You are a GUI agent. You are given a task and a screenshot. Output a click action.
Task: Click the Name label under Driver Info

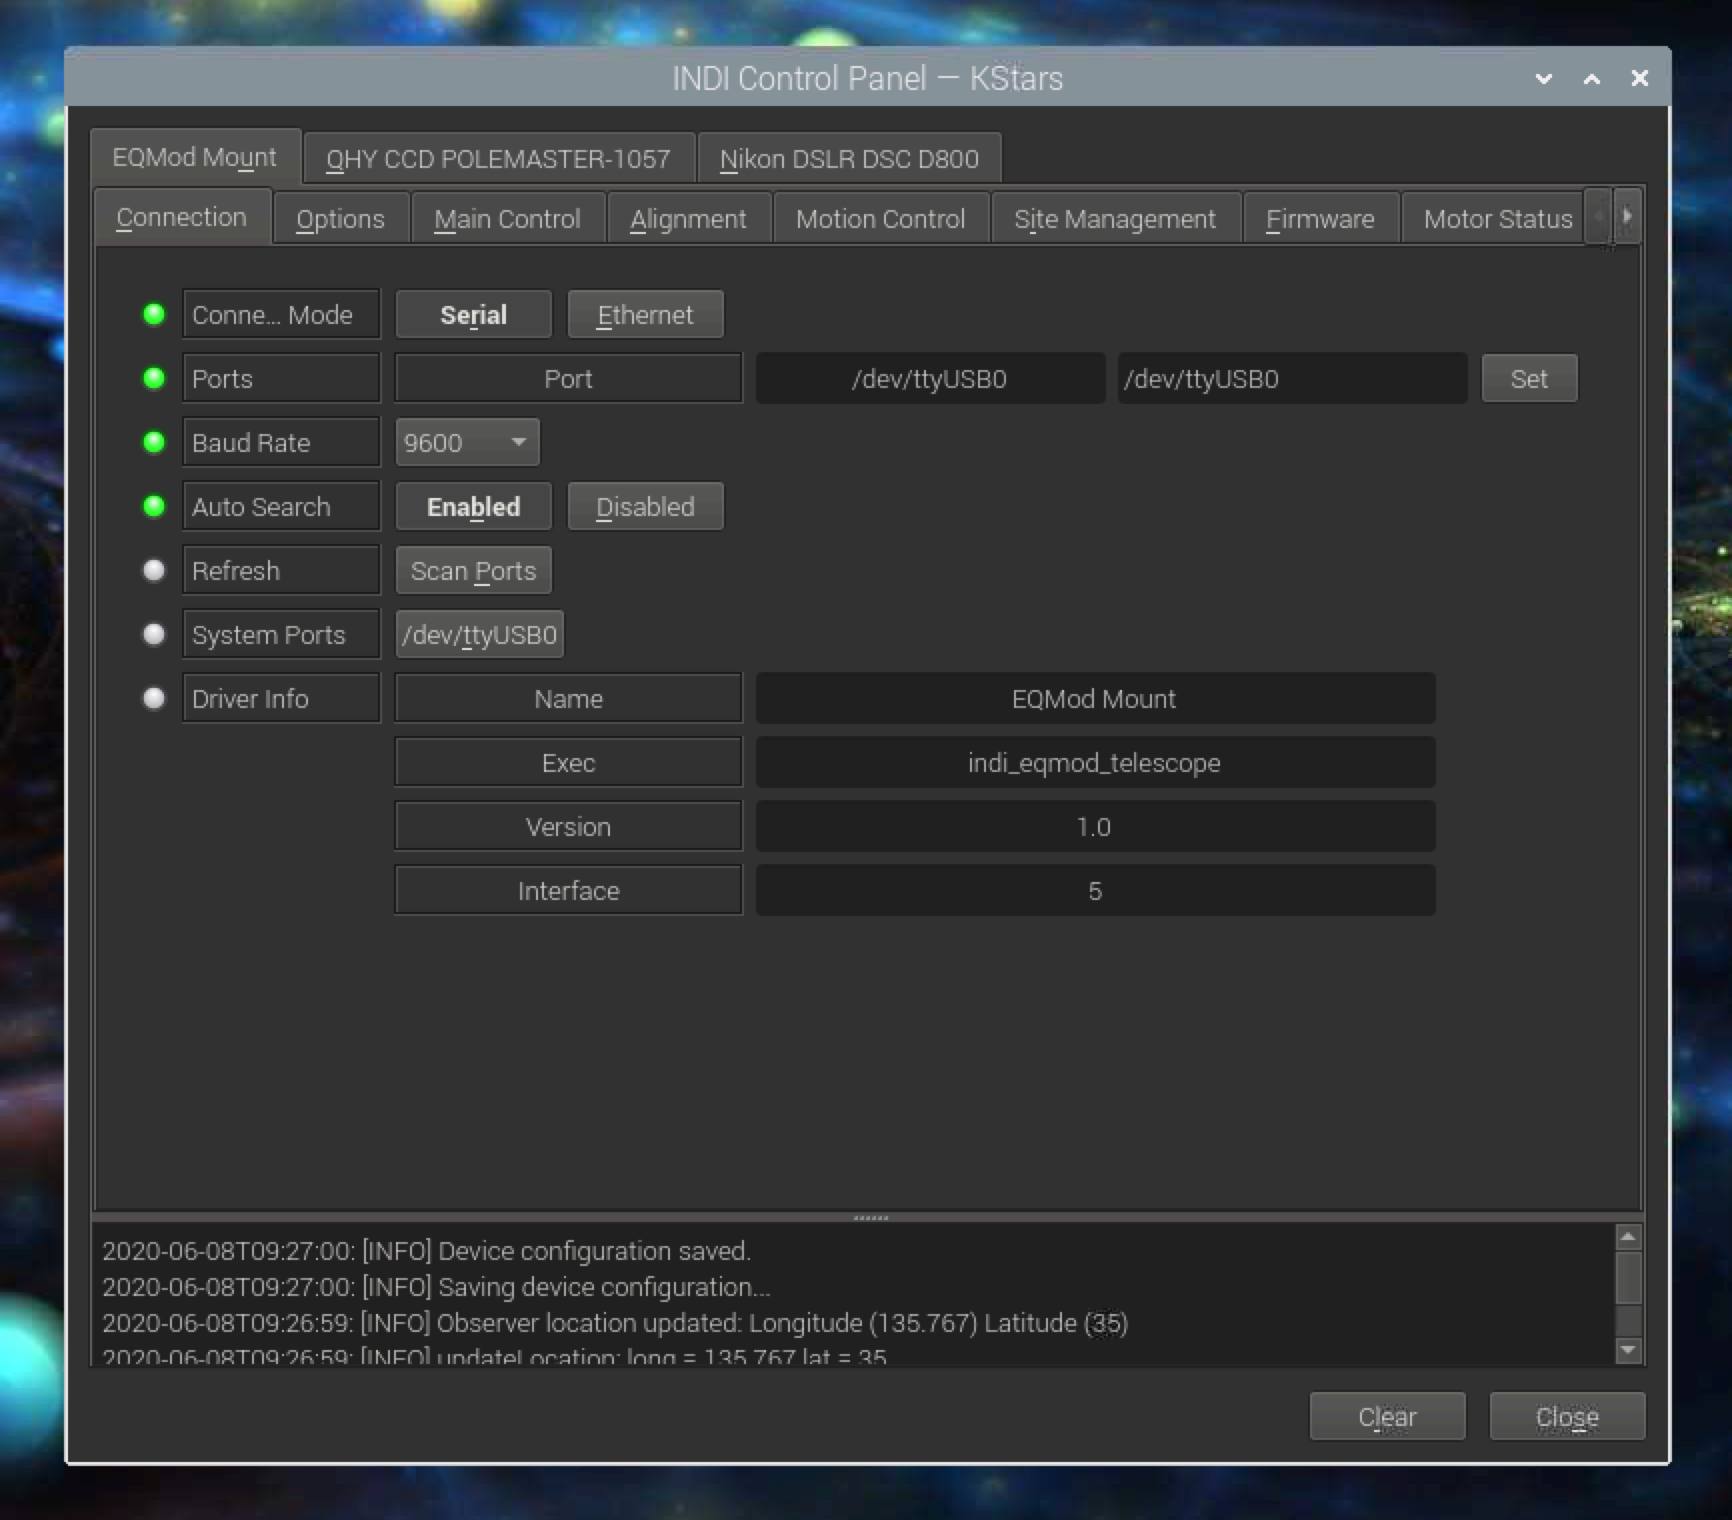tap(568, 699)
